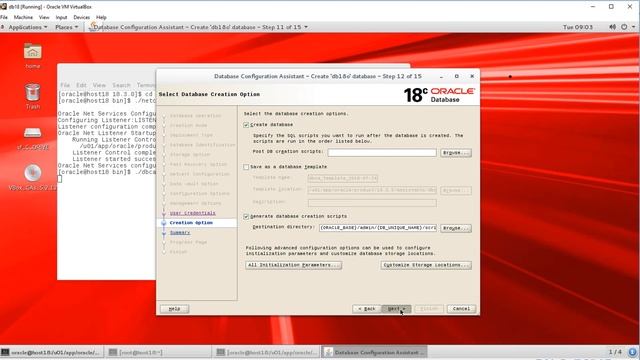This screenshot has height=360, width=640.
Task: Open Customize Storage Locations dialog
Action: click(x=426, y=265)
